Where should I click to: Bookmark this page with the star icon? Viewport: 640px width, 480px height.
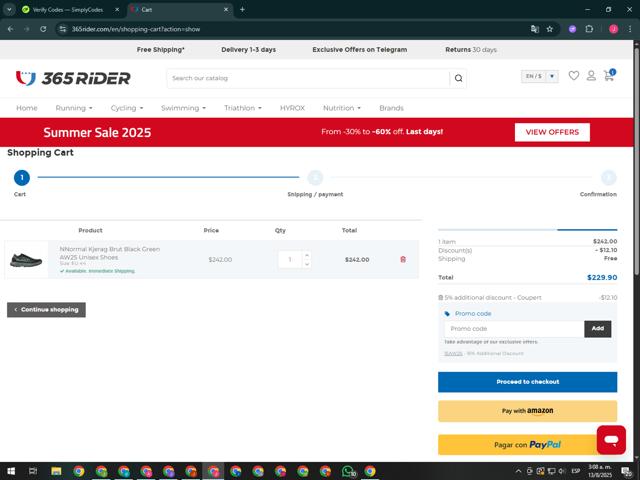550,29
